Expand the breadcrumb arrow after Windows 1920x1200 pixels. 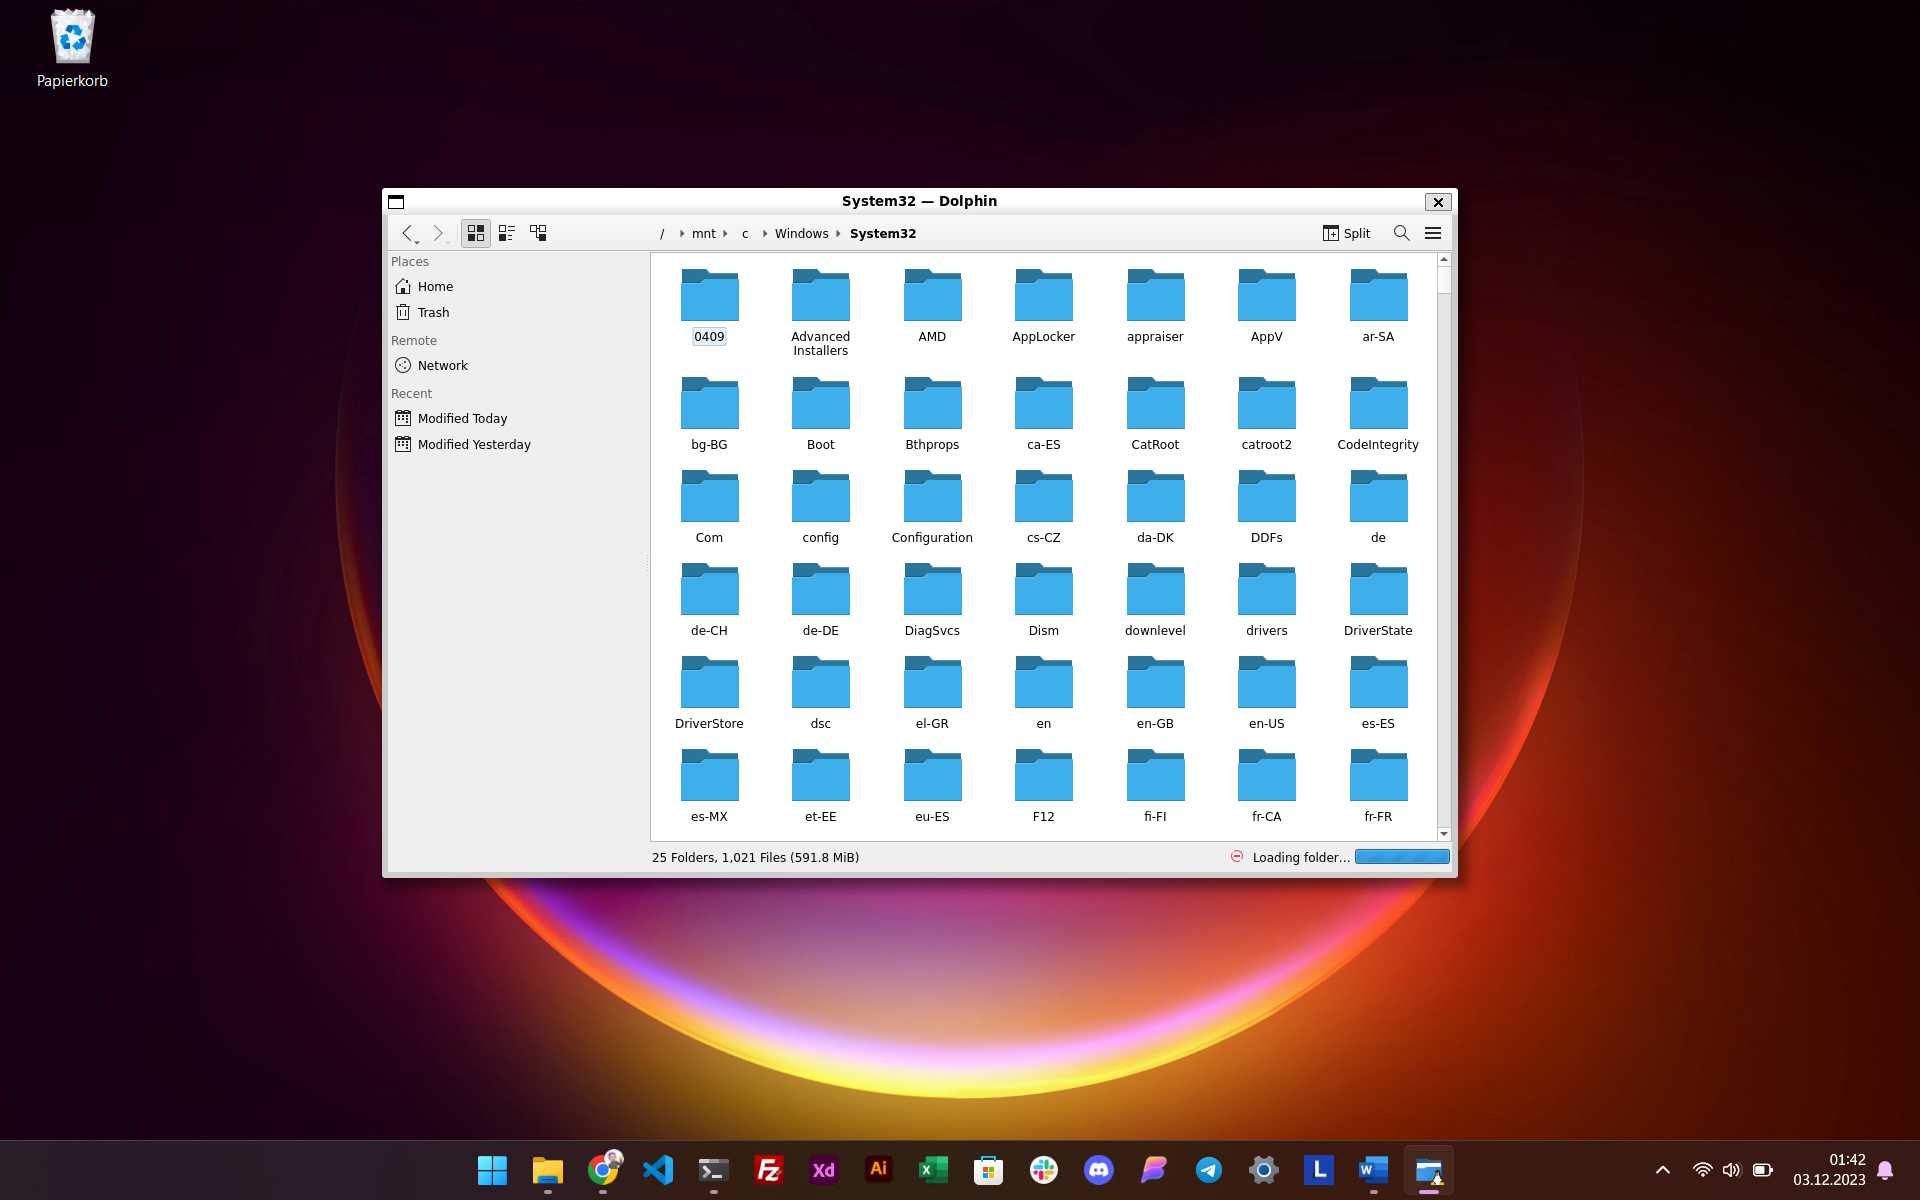(837, 233)
